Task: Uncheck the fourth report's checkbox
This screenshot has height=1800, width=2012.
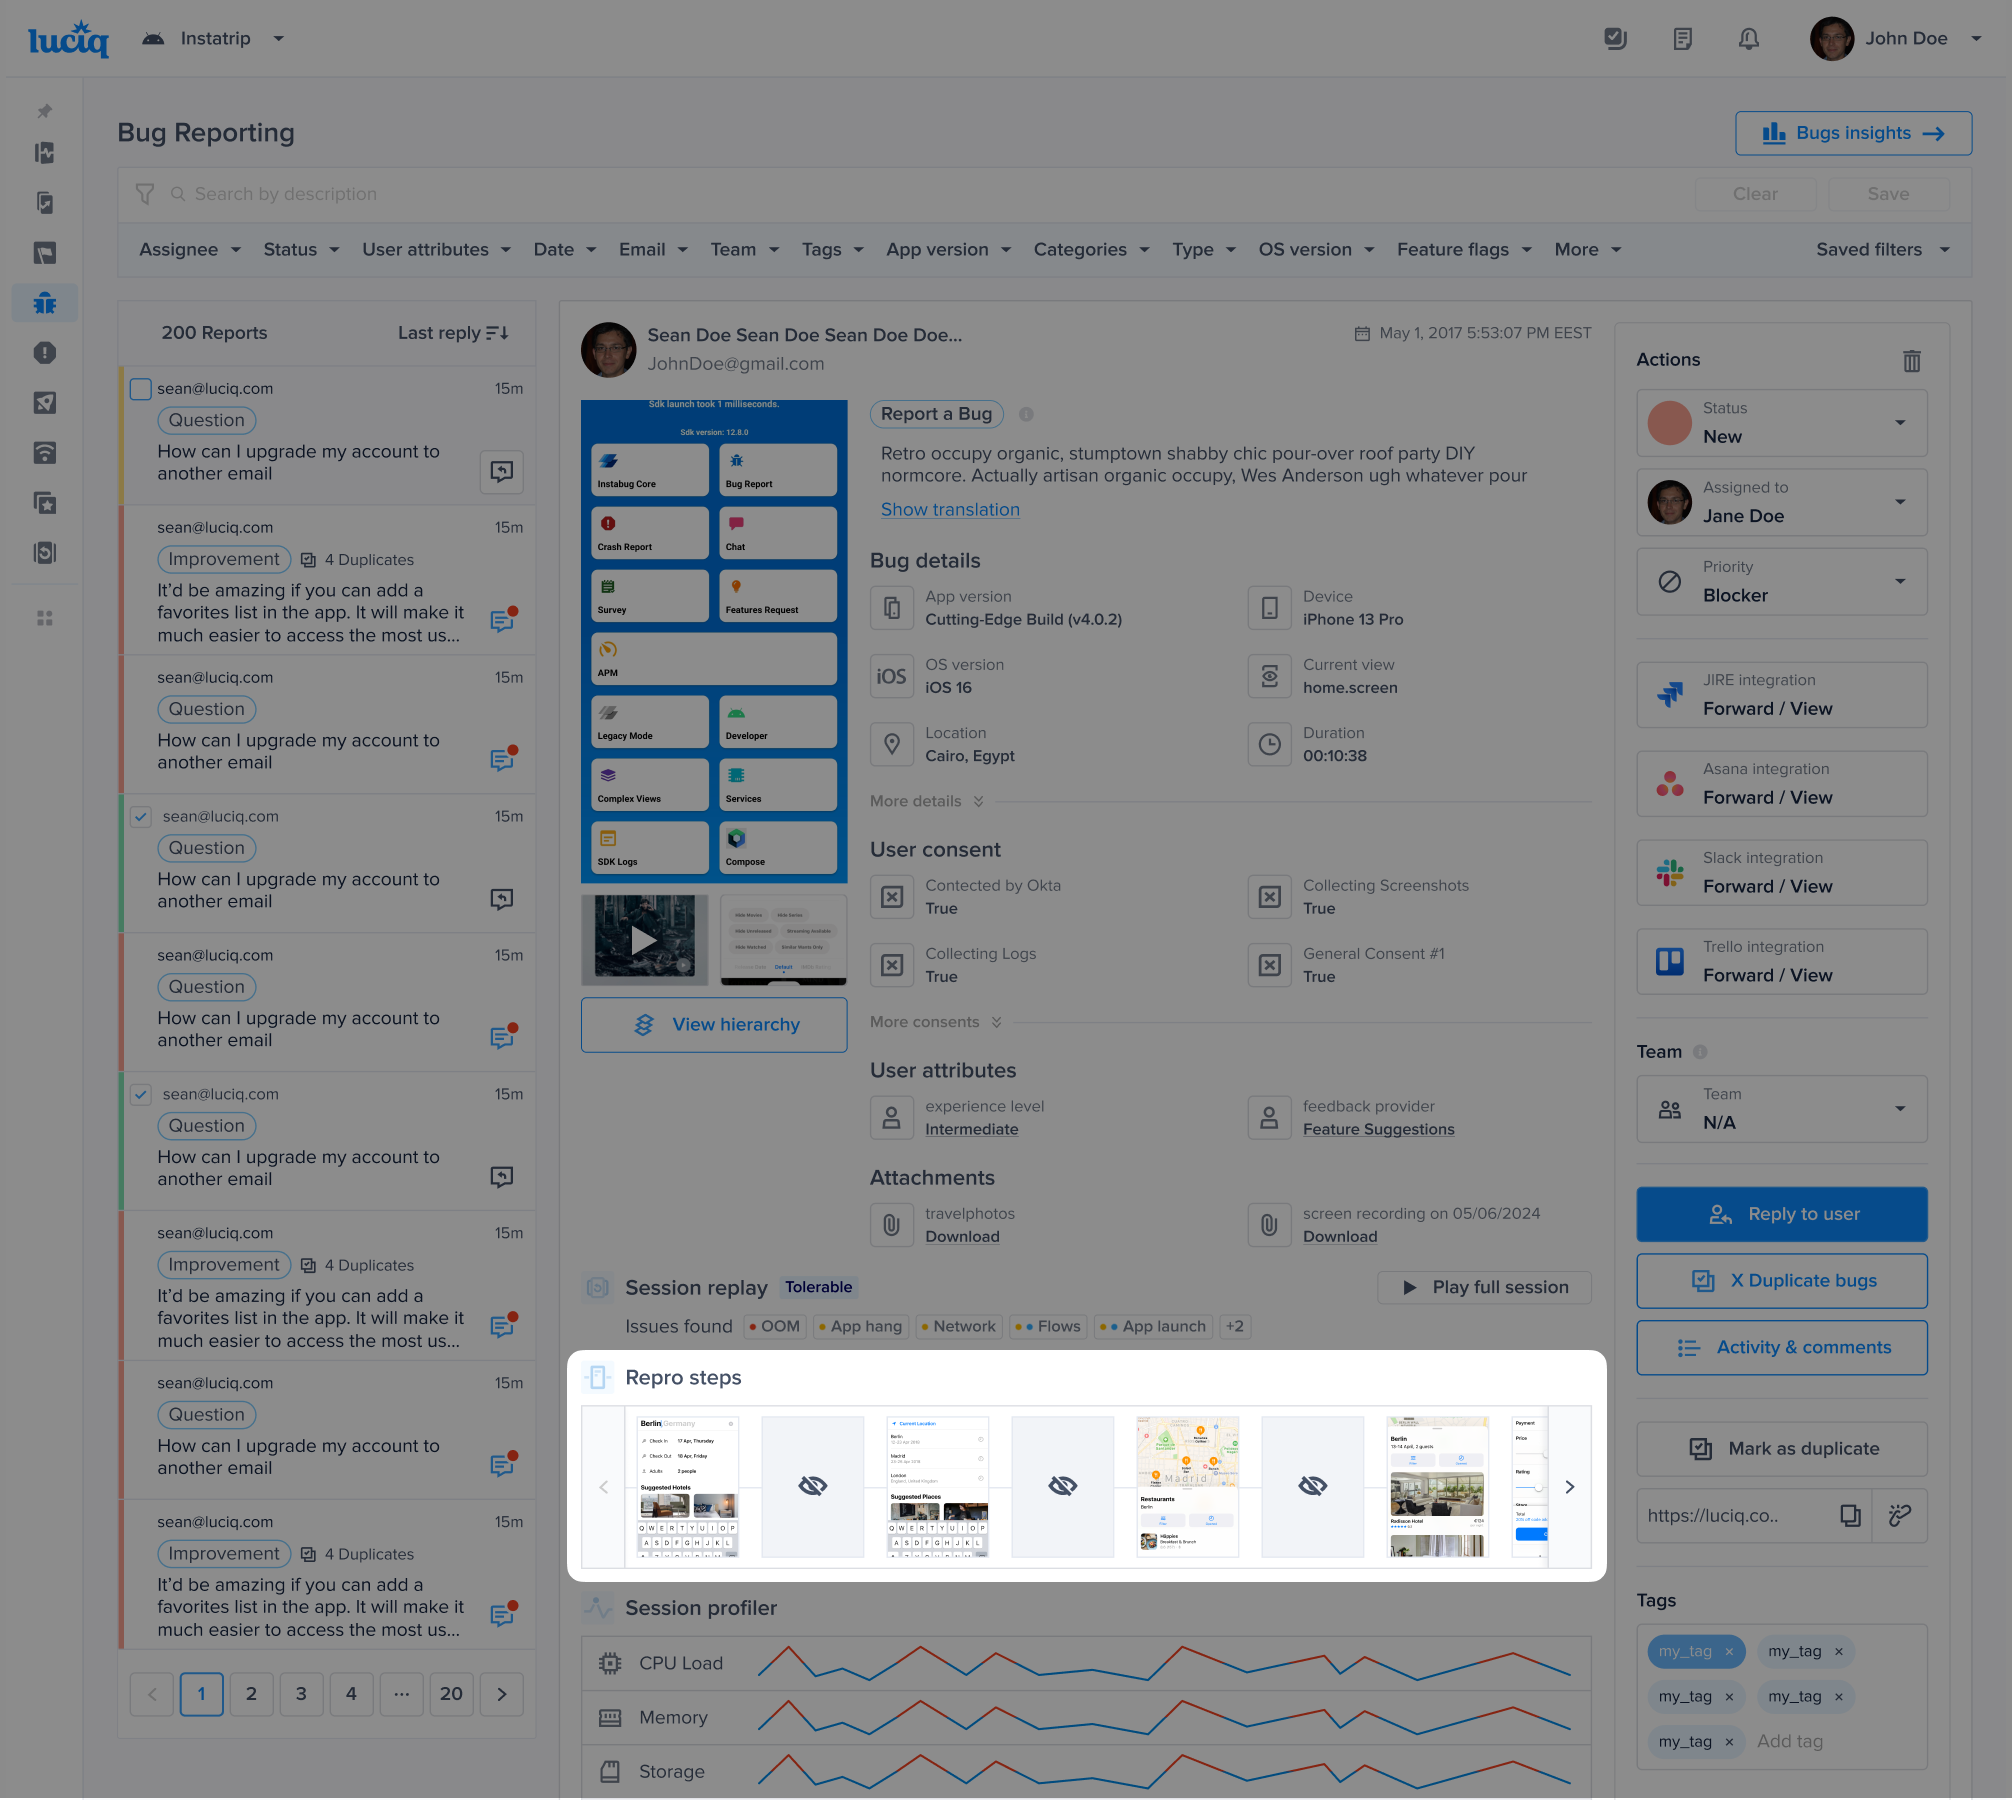Action: 141,817
